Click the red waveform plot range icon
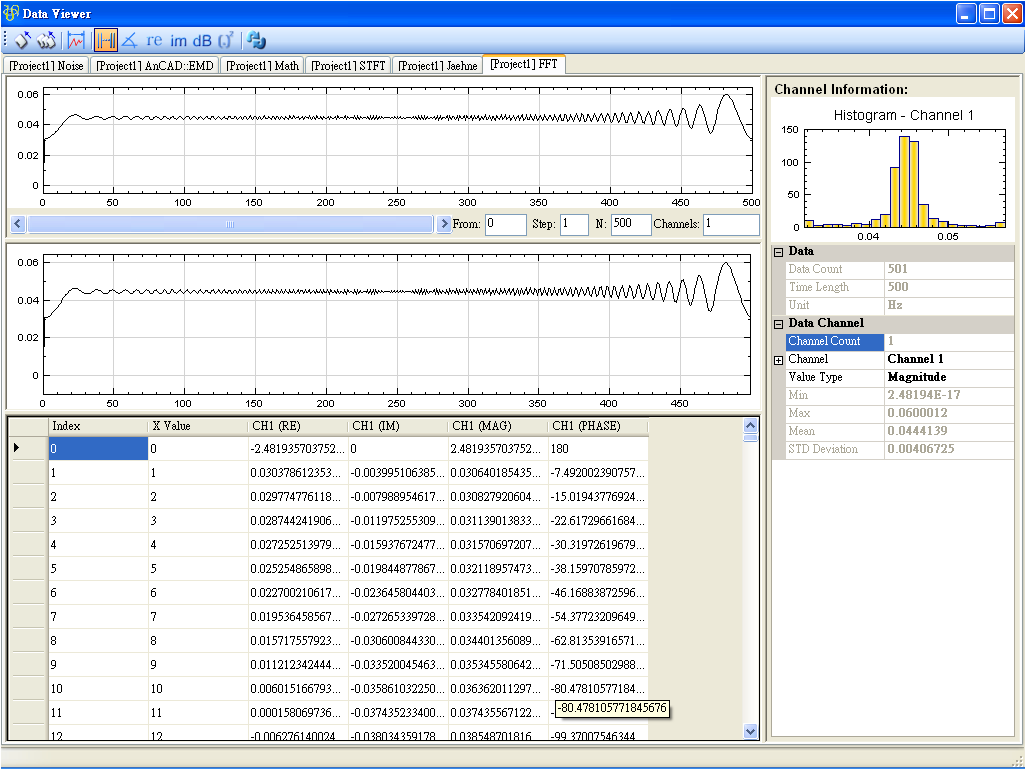 (x=76, y=41)
